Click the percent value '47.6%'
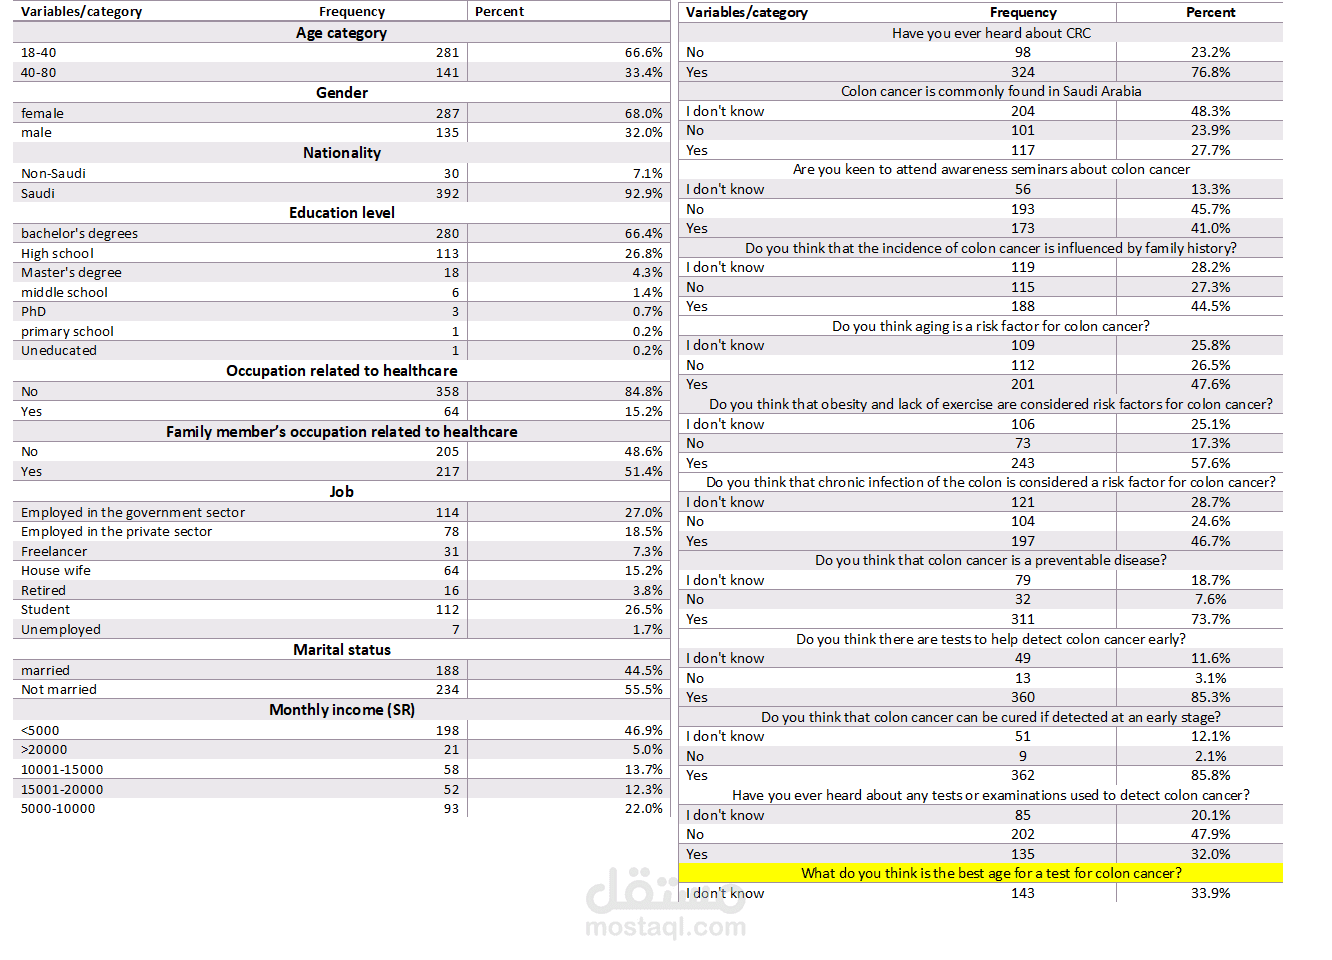 pos(1210,384)
